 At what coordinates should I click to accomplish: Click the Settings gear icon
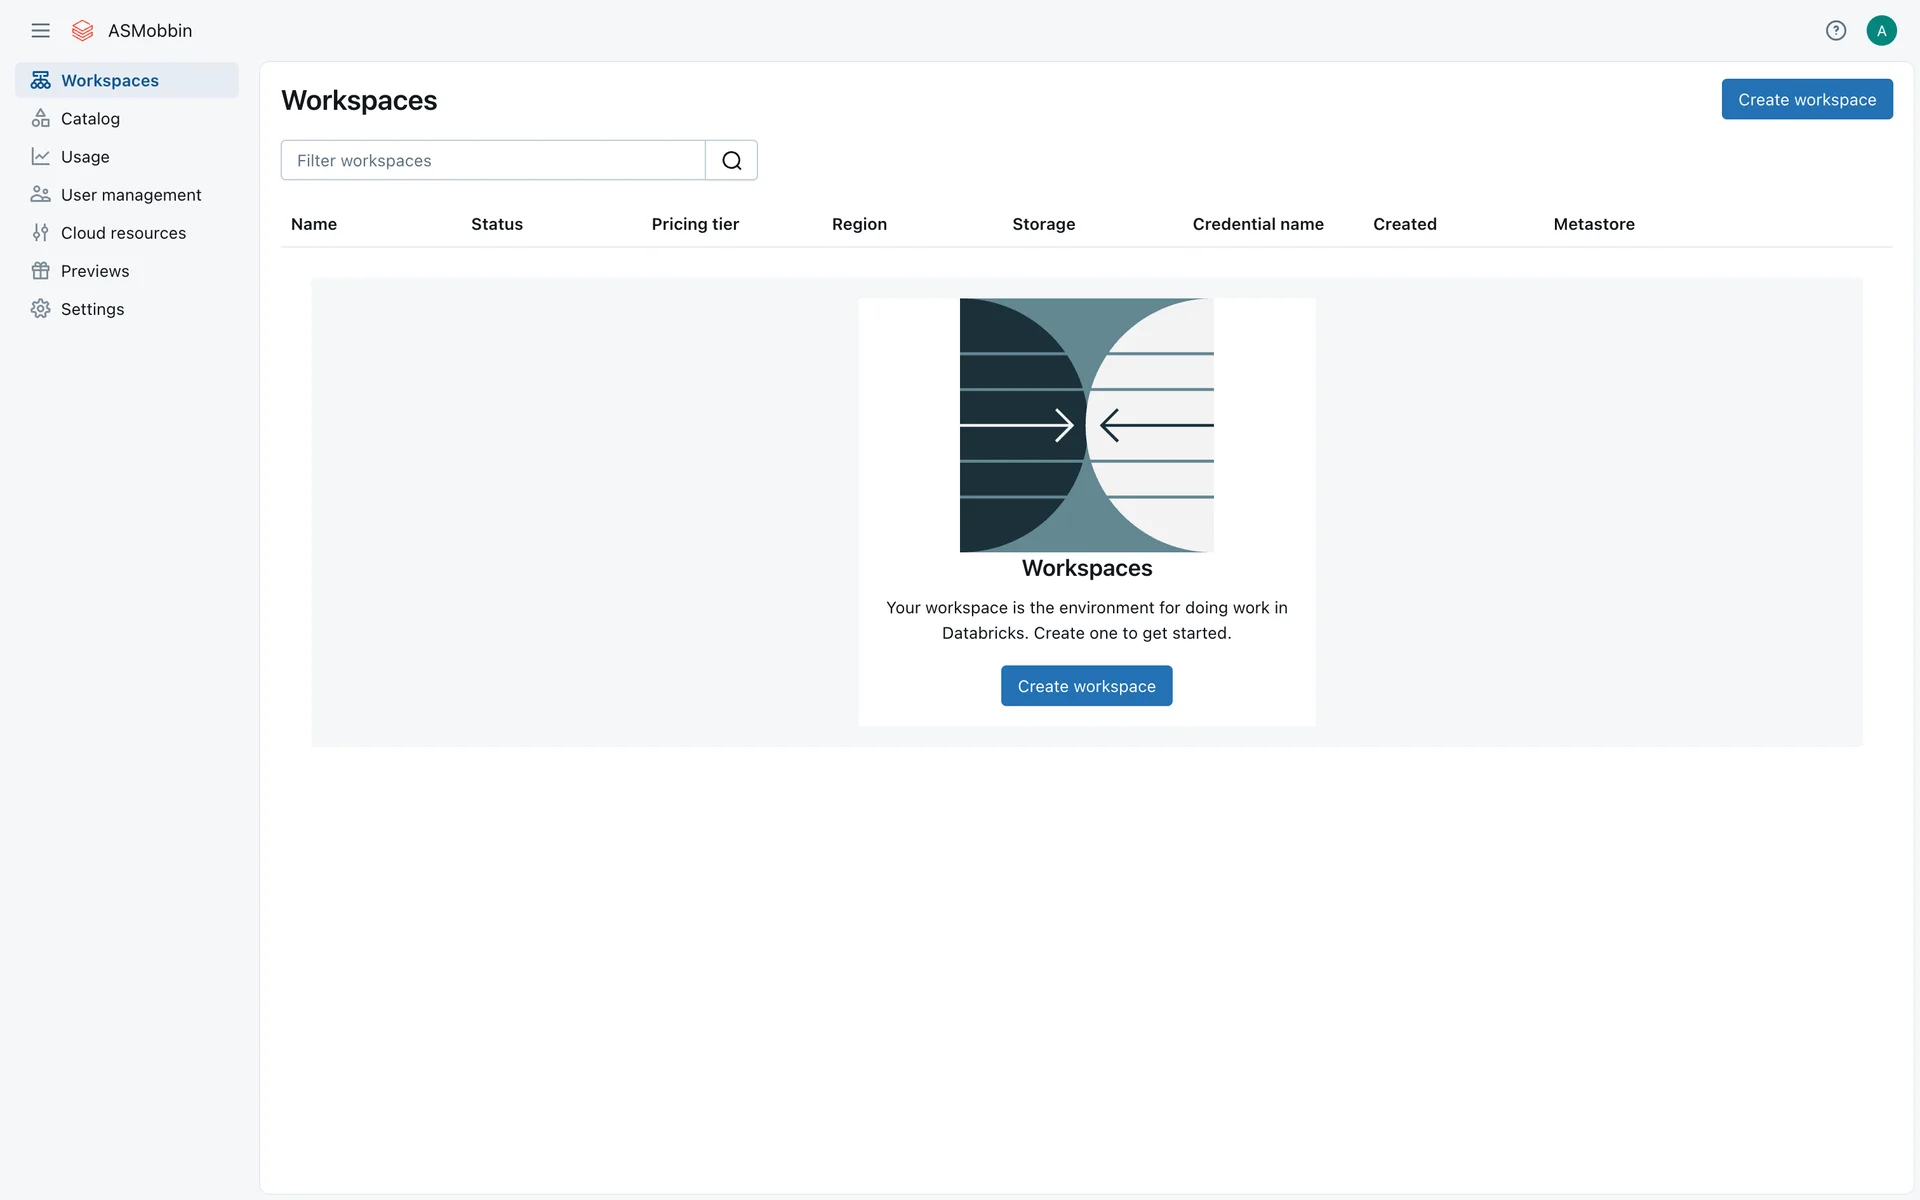coord(40,309)
